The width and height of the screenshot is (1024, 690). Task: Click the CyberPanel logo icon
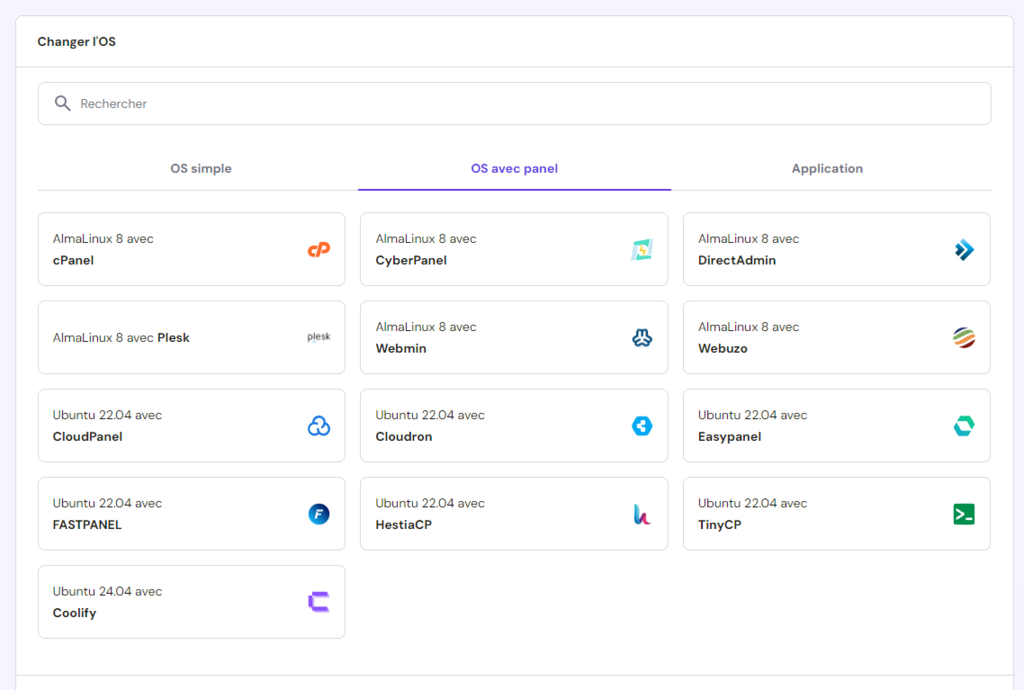pos(640,250)
